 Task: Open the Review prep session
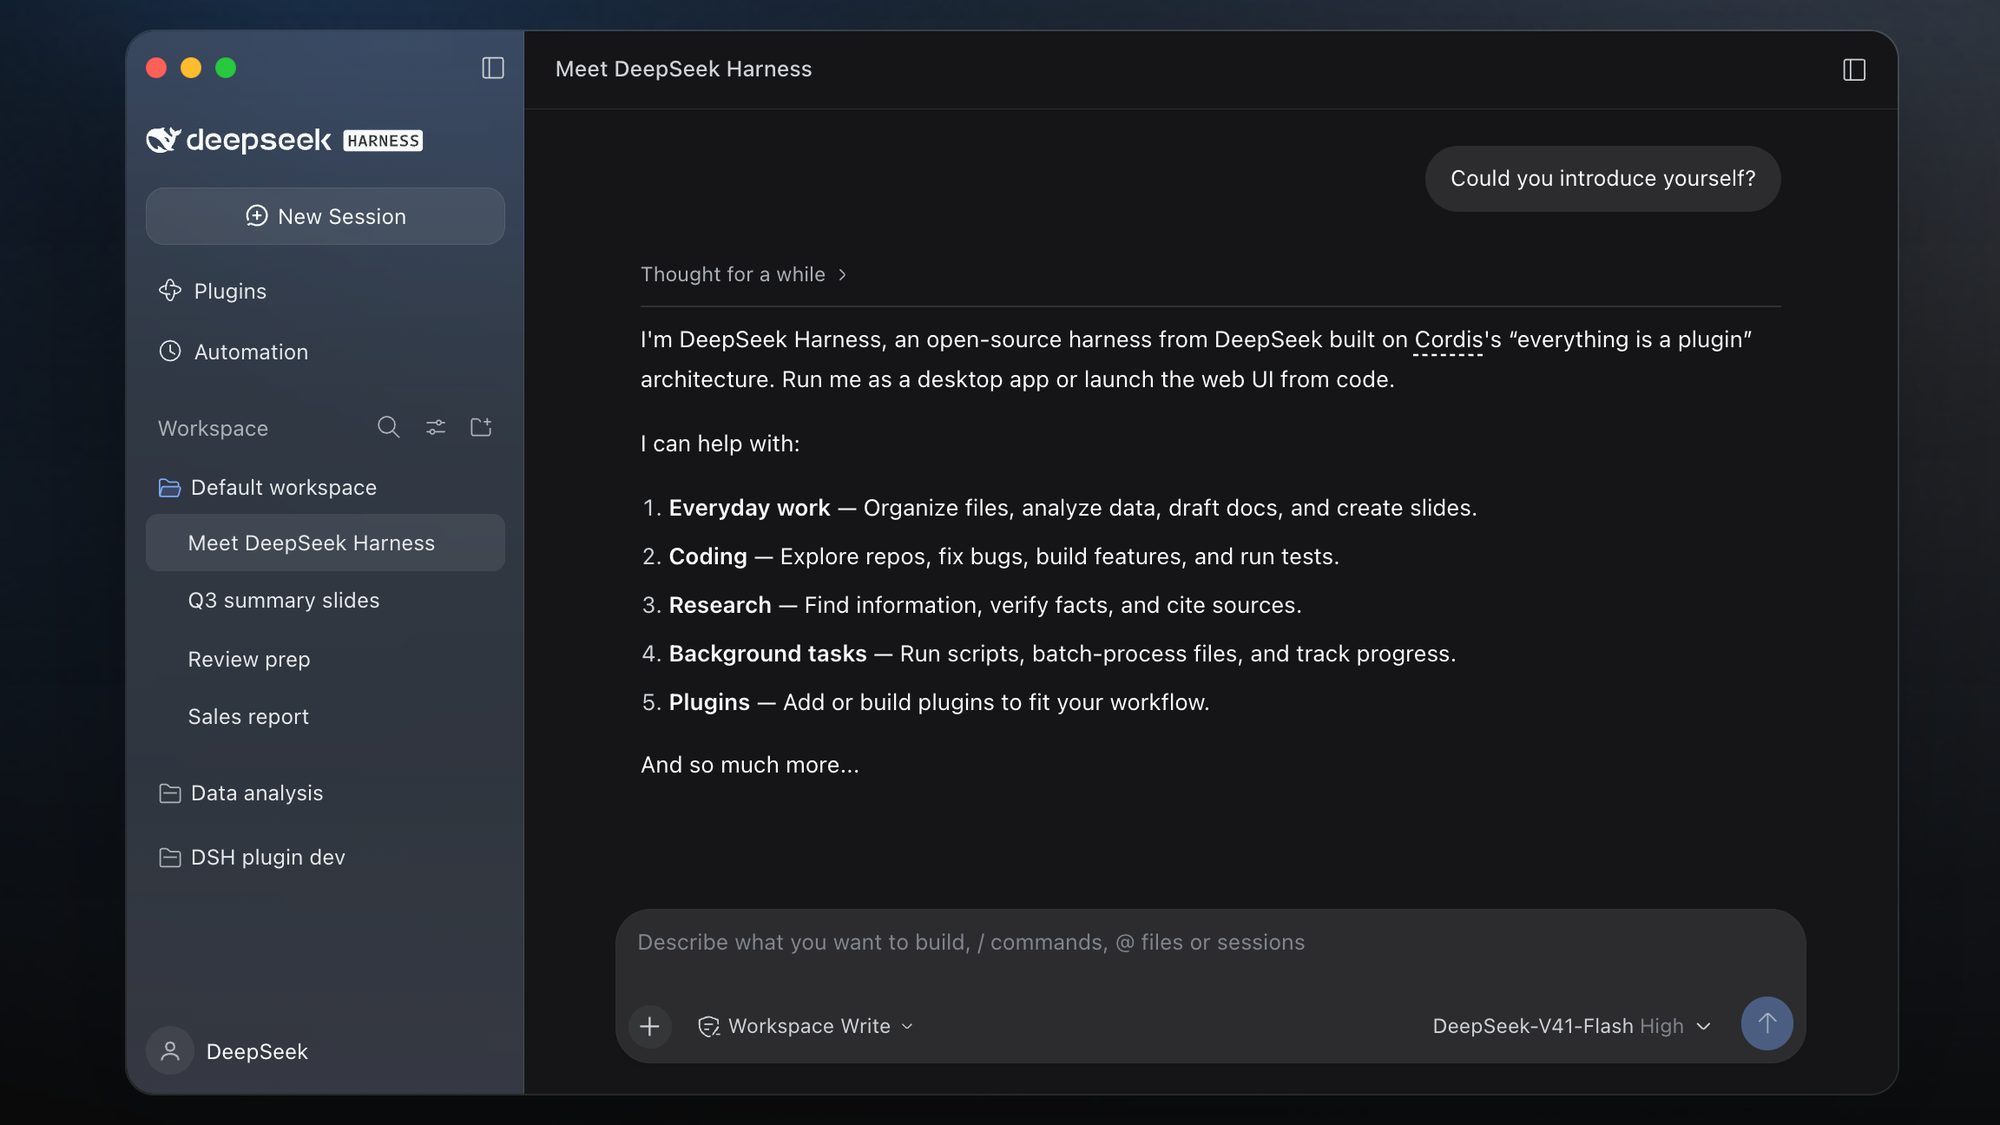pyautogui.click(x=249, y=659)
